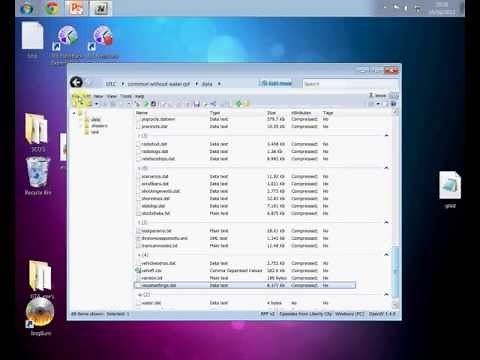
Task: Open the File menu
Action: [x=76, y=96]
